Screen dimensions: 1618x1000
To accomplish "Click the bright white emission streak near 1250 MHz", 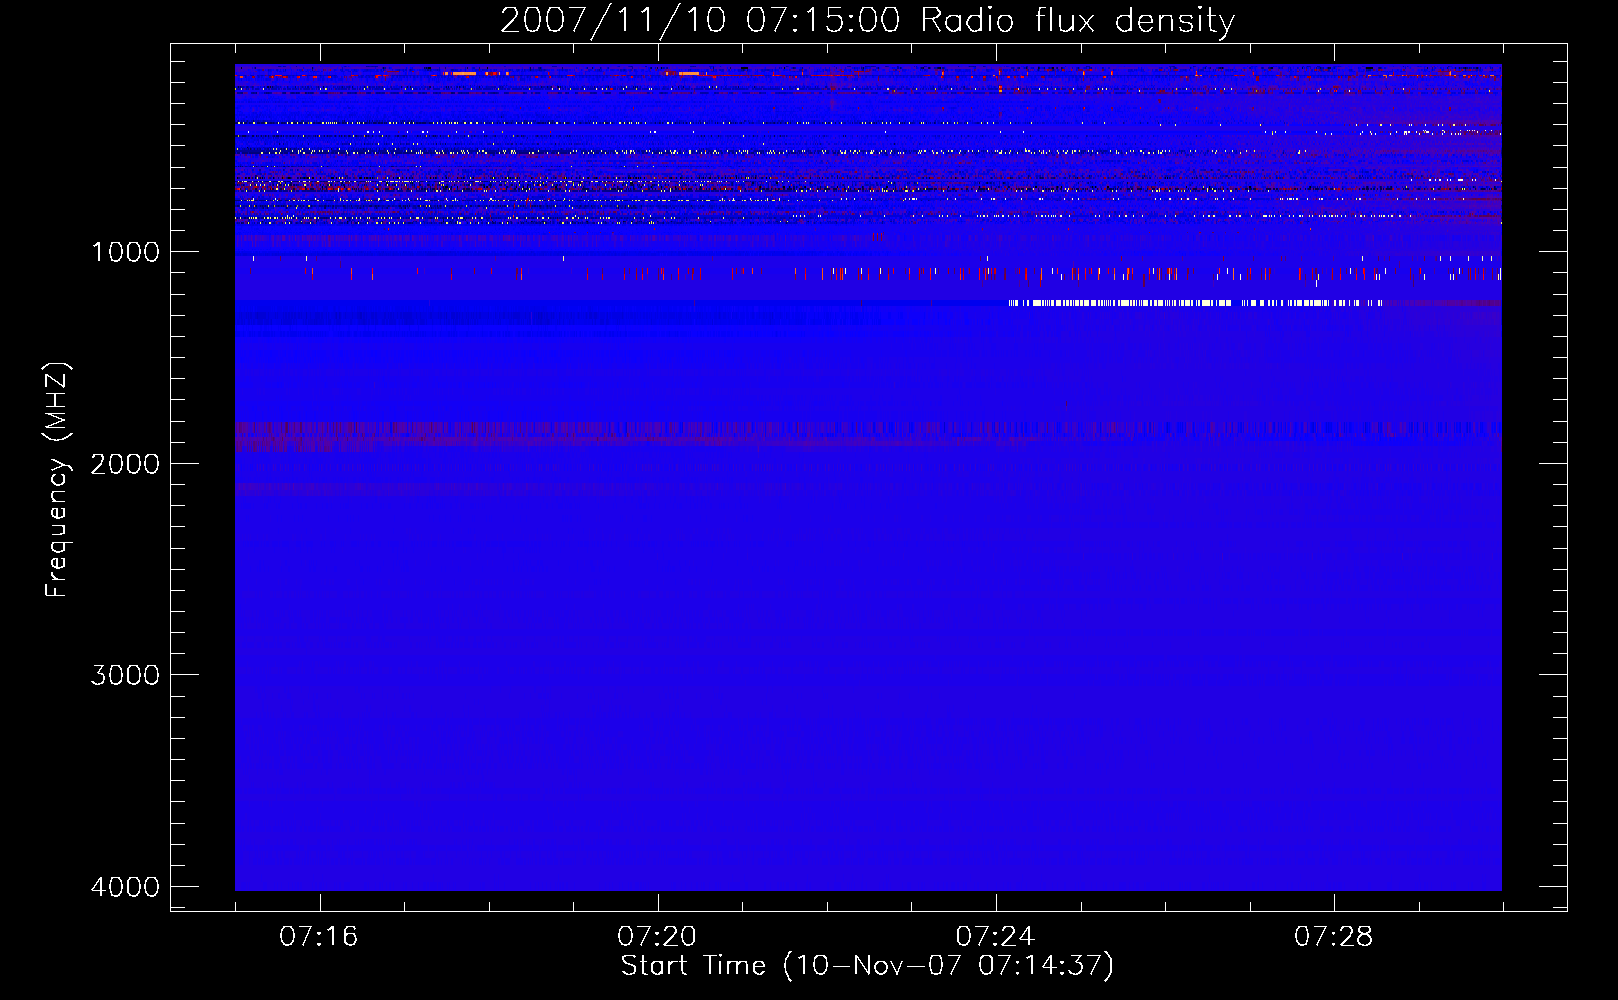I will click(x=1196, y=303).
